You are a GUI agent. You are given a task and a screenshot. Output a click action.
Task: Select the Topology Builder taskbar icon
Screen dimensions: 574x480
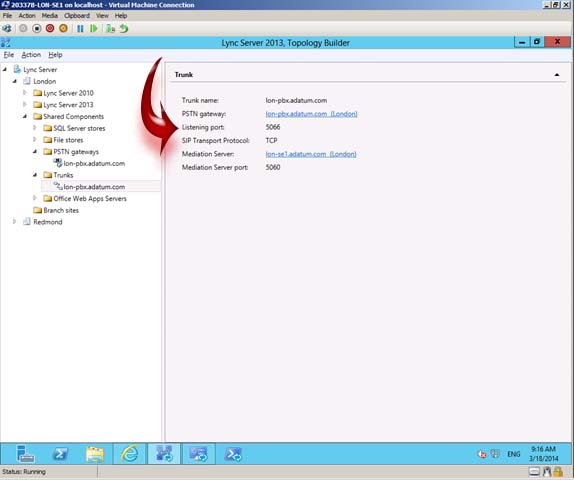point(164,454)
